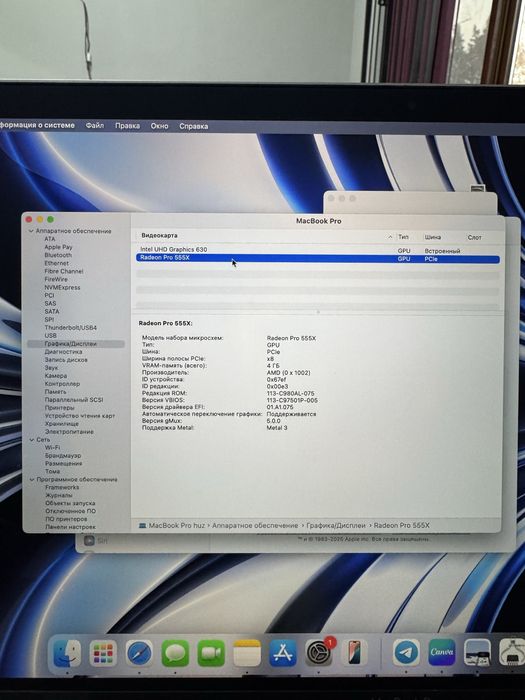The height and width of the screenshot is (700, 525).
Task: Click the MacBook Pro huz path icon
Action: tap(142, 525)
